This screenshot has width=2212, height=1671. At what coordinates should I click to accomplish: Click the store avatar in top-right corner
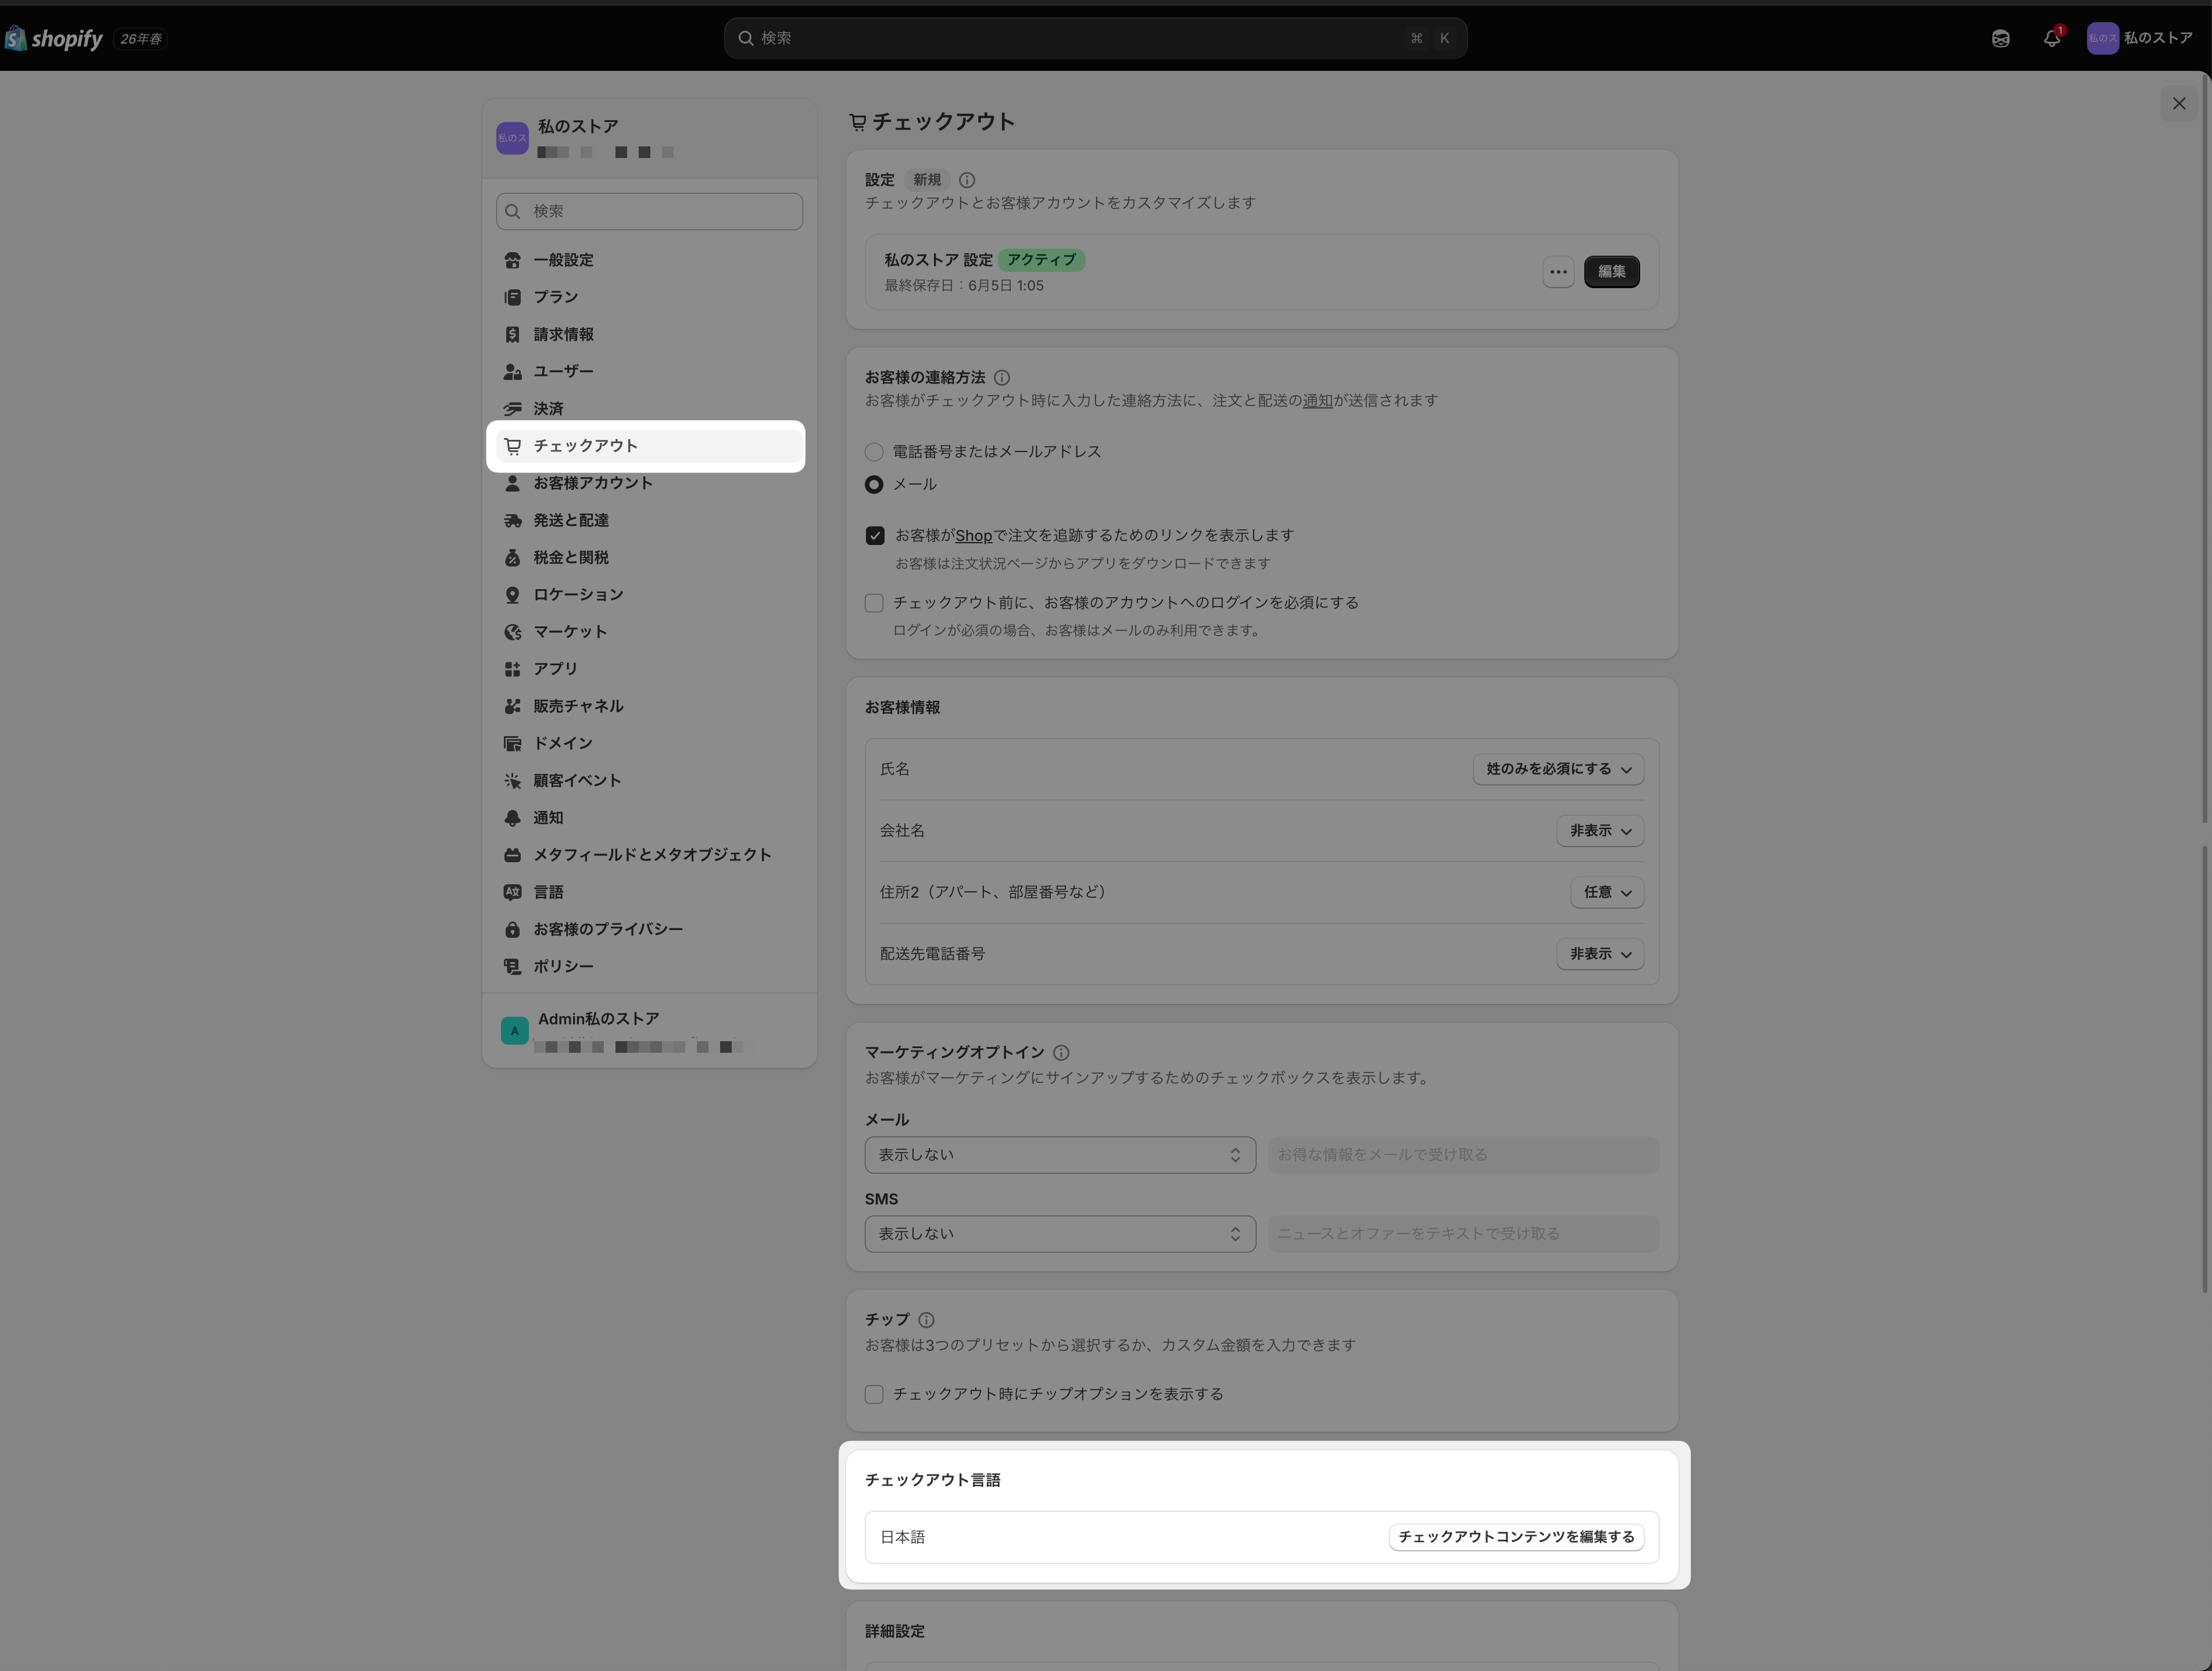pos(2102,38)
